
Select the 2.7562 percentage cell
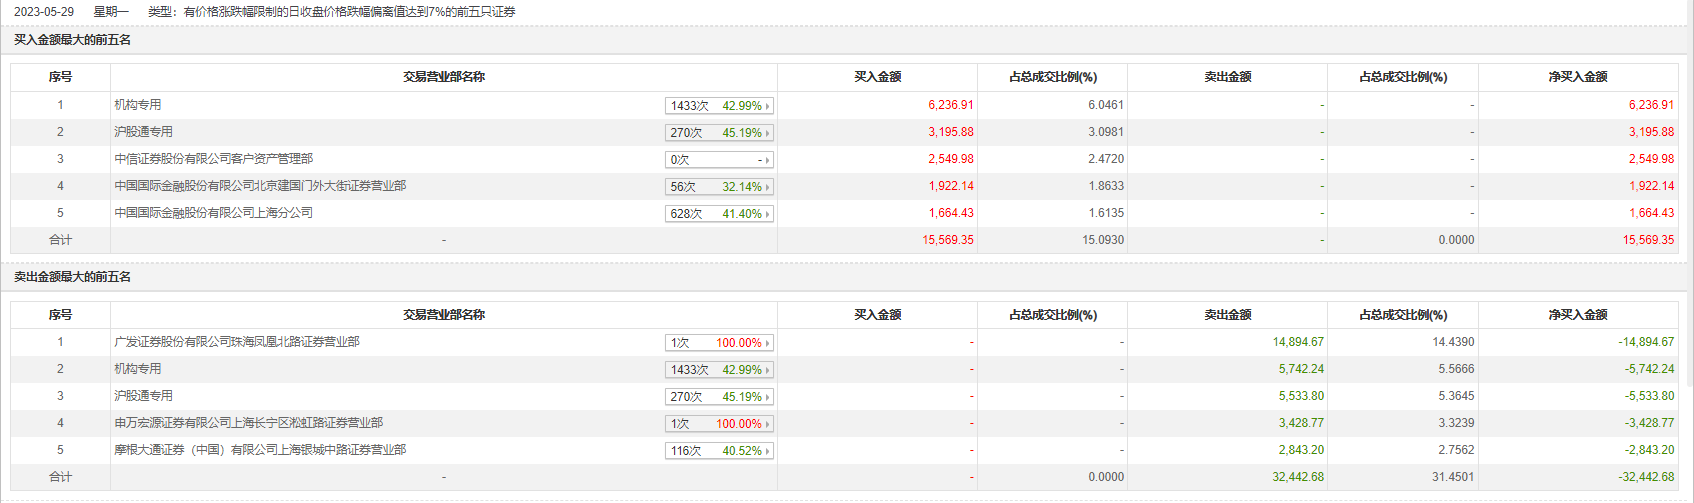coord(1456,450)
